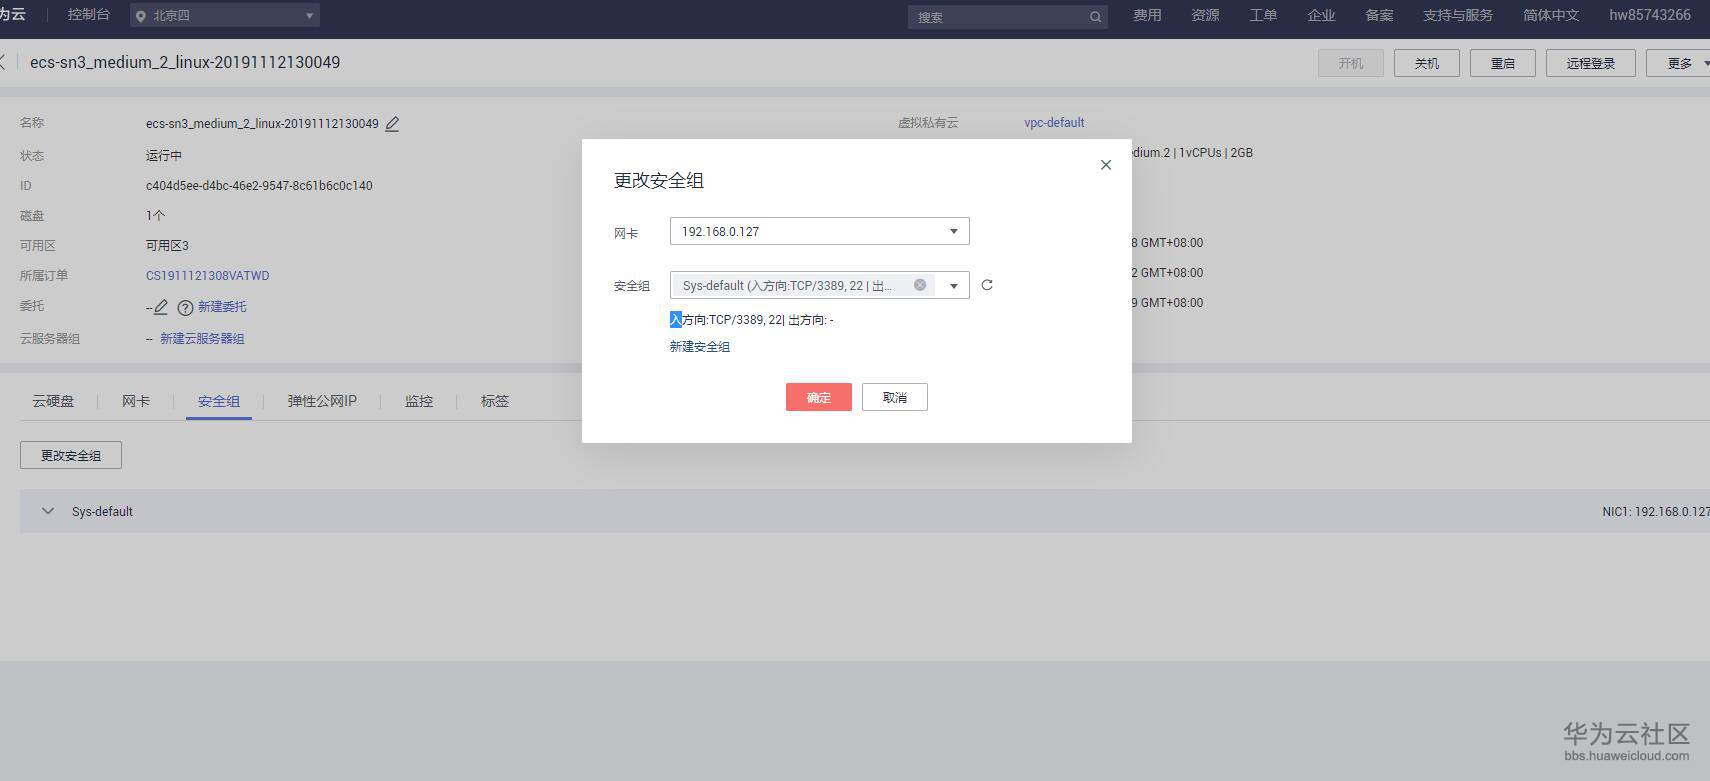Open the 资源 menu
The height and width of the screenshot is (781, 1710).
(x=1205, y=15)
